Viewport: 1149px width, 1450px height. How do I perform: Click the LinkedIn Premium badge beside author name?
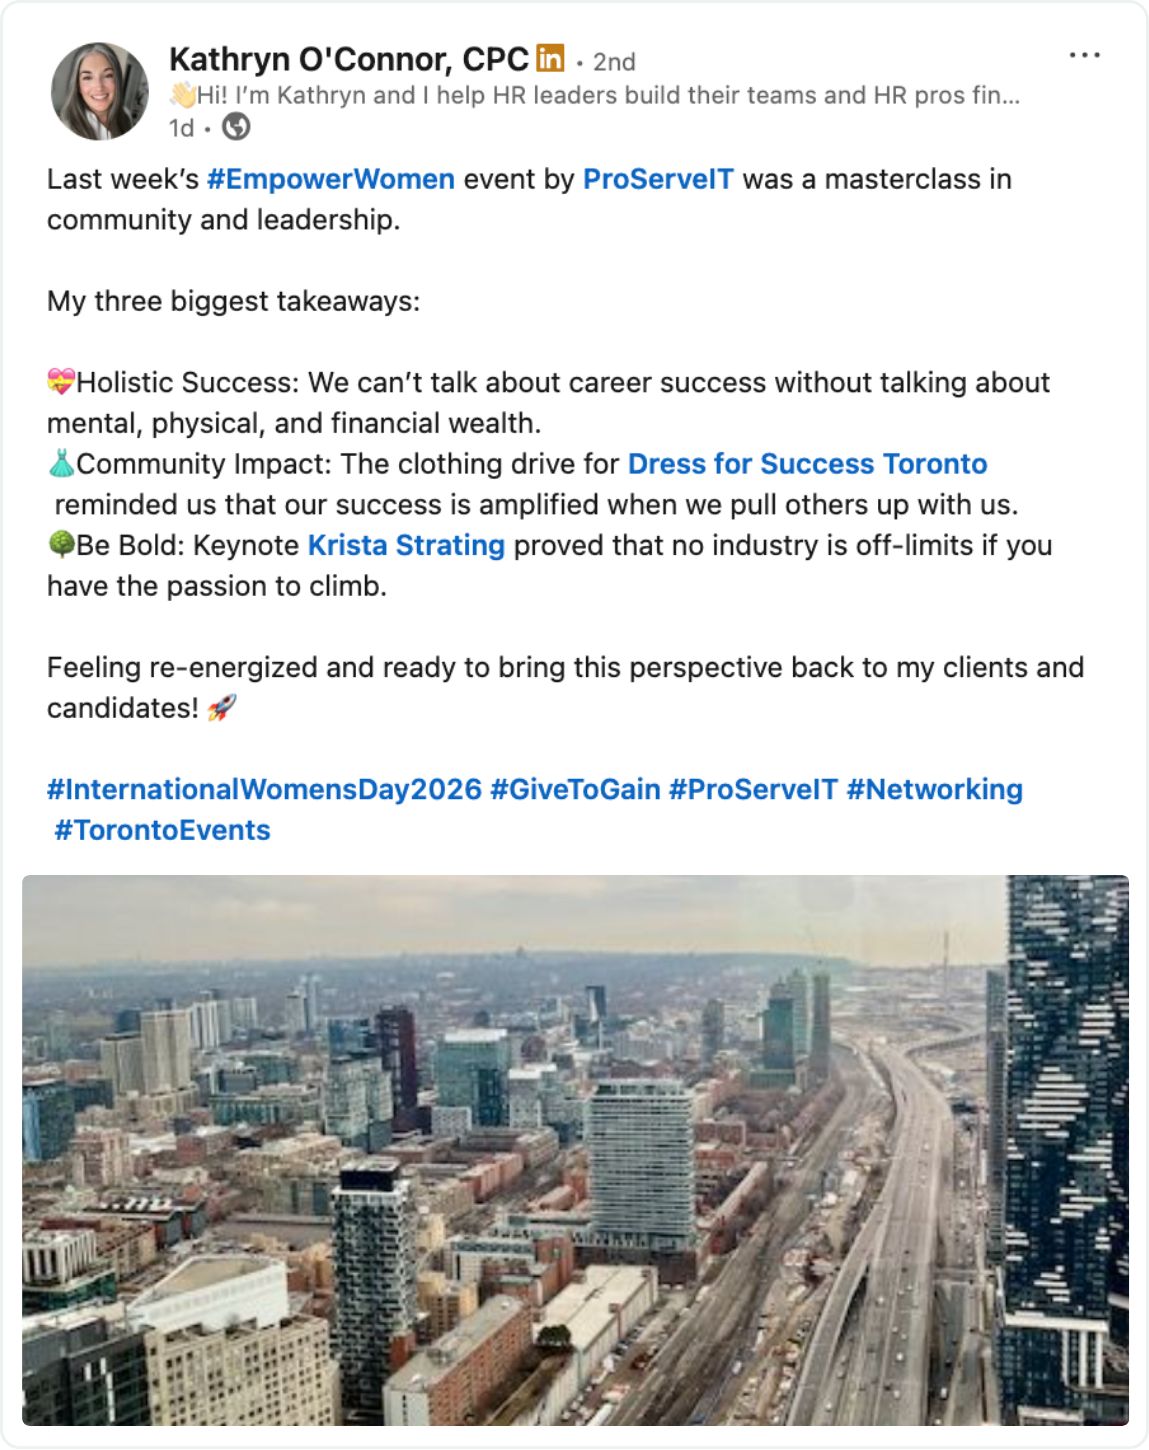click(550, 59)
